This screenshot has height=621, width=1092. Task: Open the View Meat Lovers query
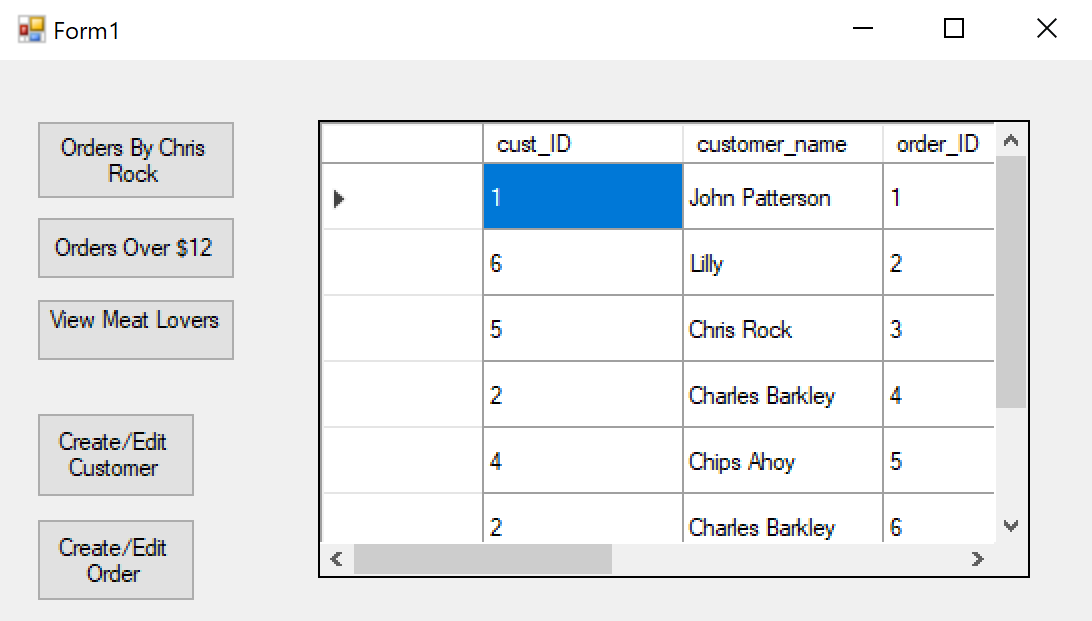[135, 329]
